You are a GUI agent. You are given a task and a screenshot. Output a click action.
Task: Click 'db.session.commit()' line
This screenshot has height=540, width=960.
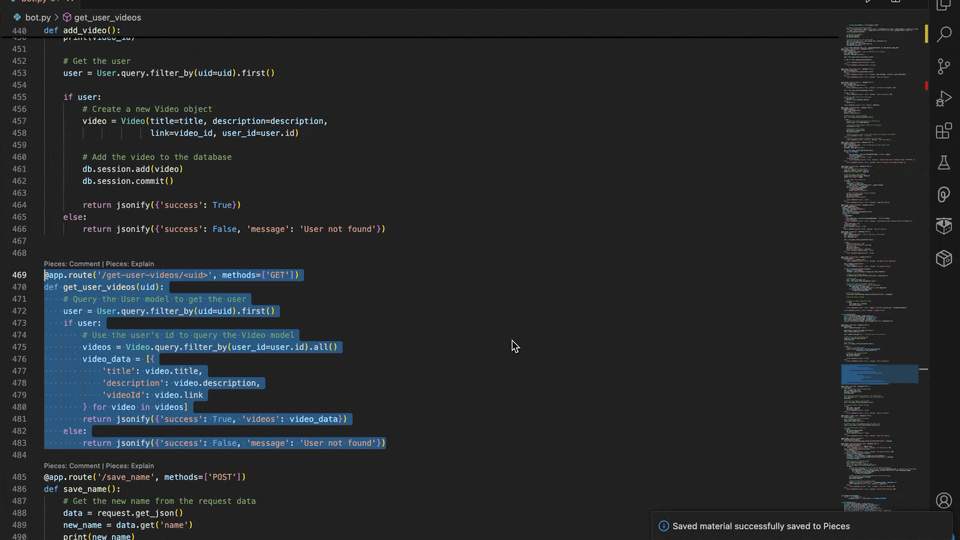click(x=128, y=181)
